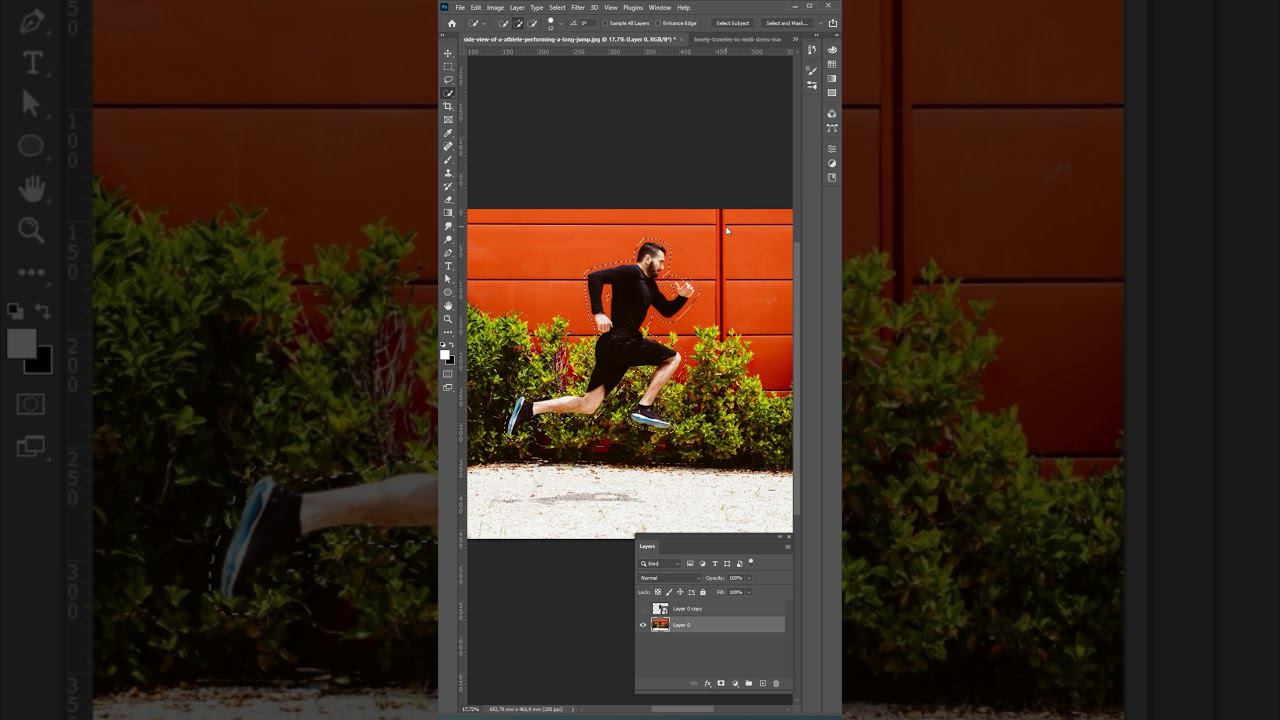Screen dimensions: 1280x720
Task: Create a new layer
Action: pos(762,684)
